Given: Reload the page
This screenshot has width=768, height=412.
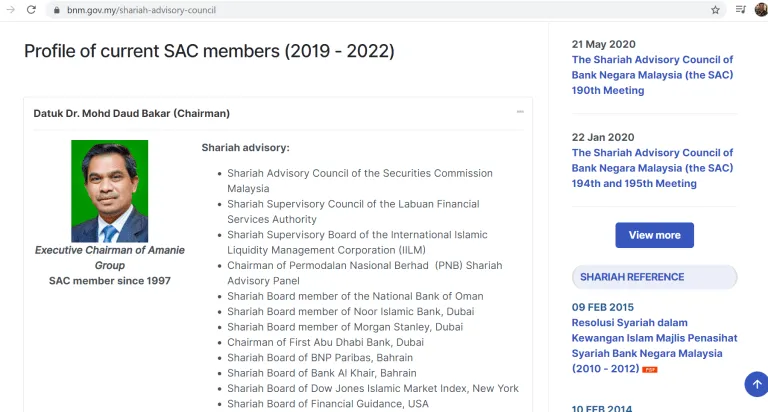Looking at the screenshot, I should click(x=32, y=10).
